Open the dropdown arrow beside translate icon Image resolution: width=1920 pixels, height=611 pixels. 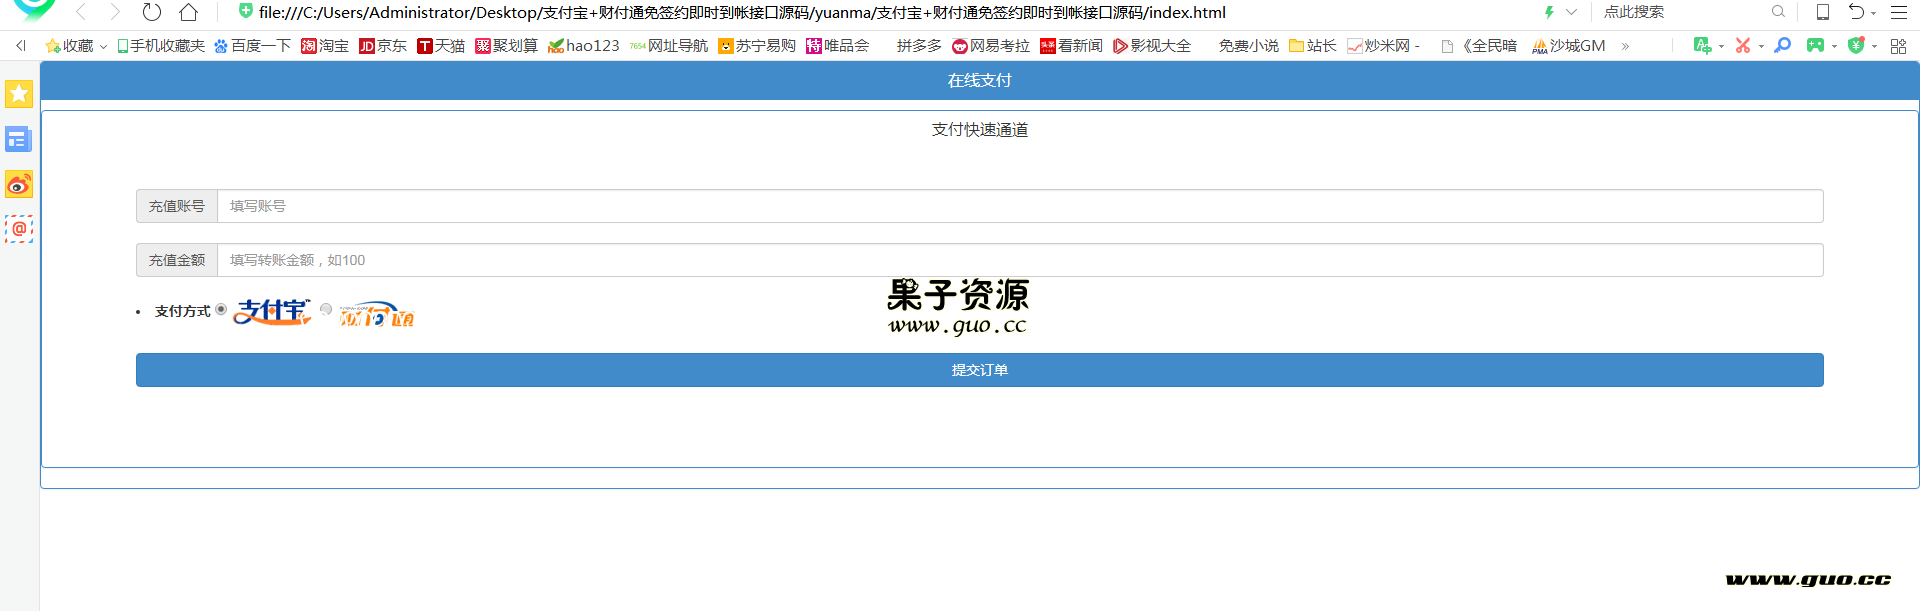click(1721, 47)
